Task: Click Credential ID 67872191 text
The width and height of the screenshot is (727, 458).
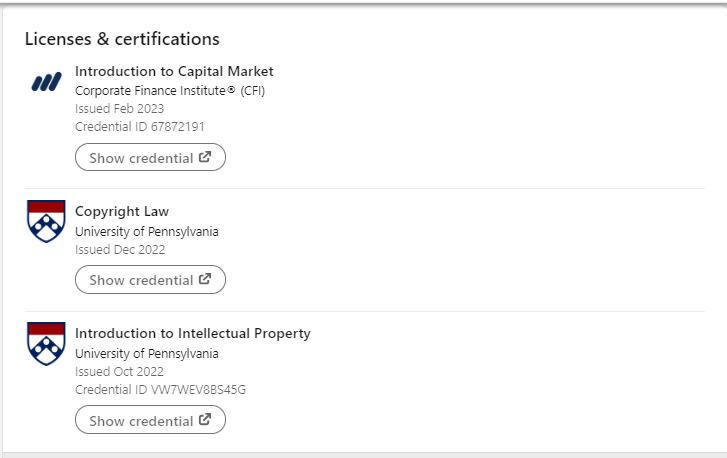Action: [x=140, y=127]
